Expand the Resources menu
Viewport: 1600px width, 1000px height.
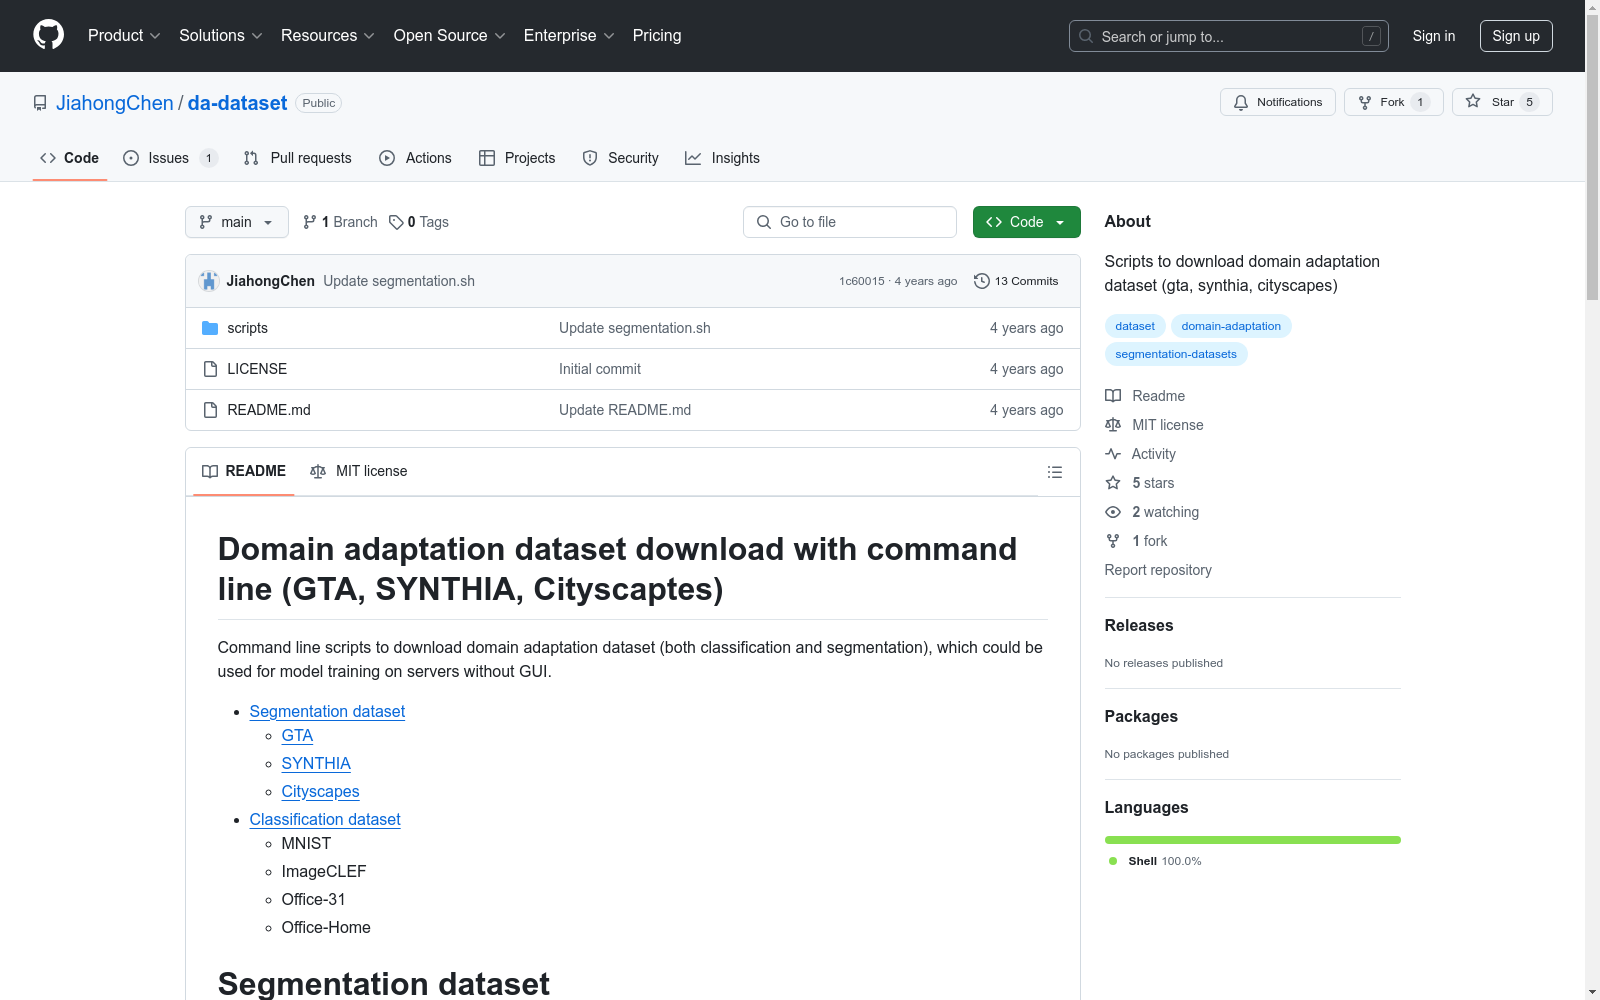tap(327, 35)
